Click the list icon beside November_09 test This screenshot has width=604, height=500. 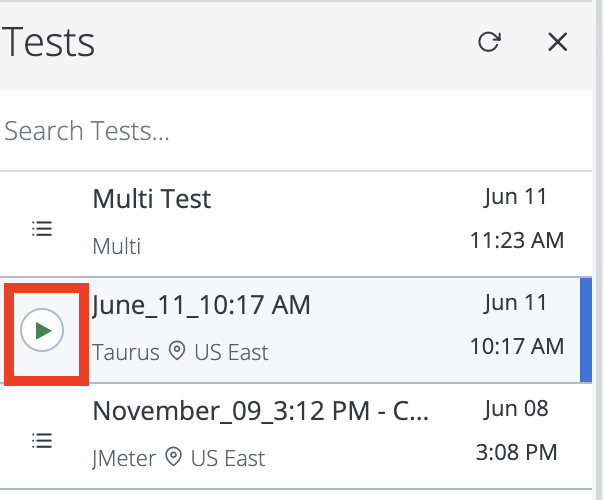point(42,440)
